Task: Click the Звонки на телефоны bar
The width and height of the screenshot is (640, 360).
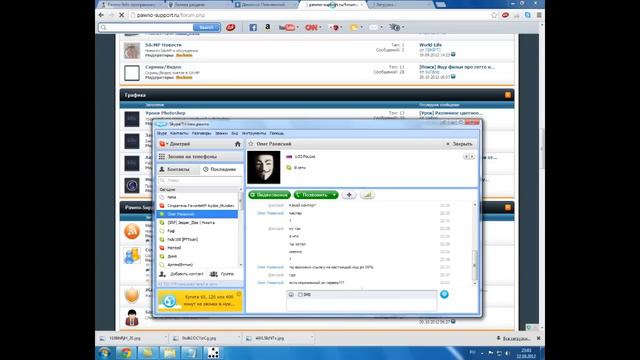Action: [200, 157]
